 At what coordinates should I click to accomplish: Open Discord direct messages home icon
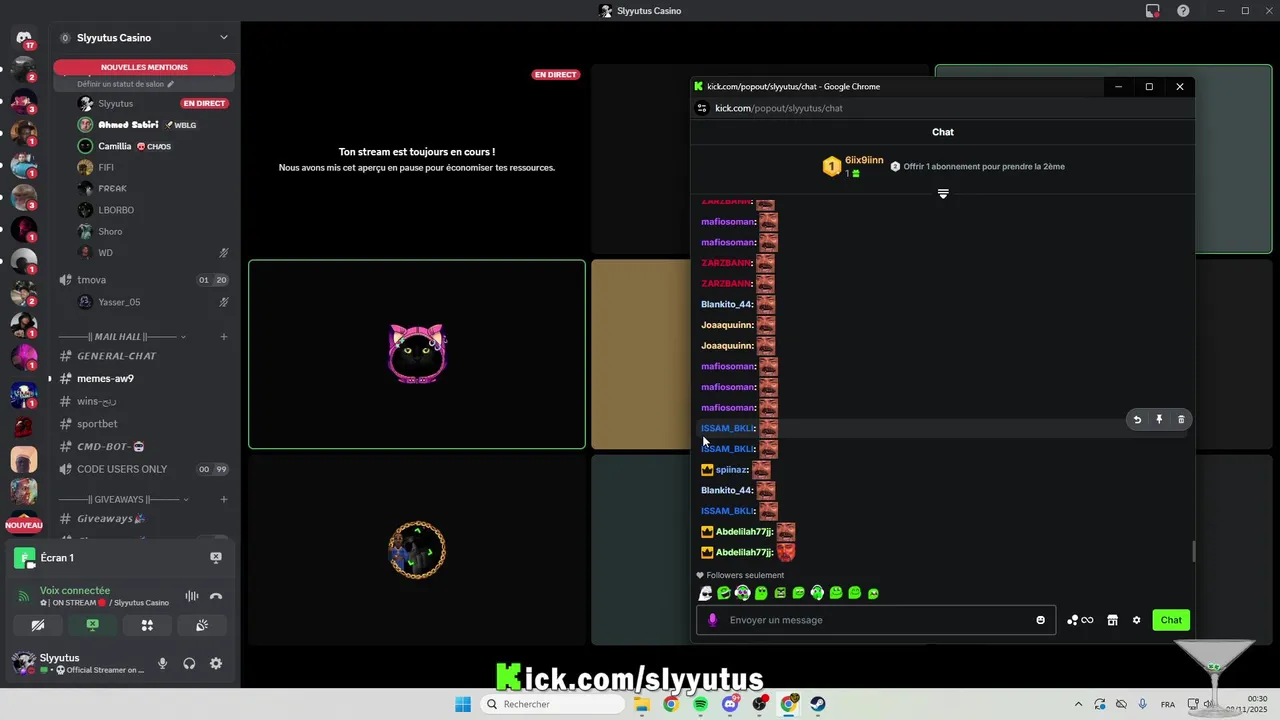(24, 38)
